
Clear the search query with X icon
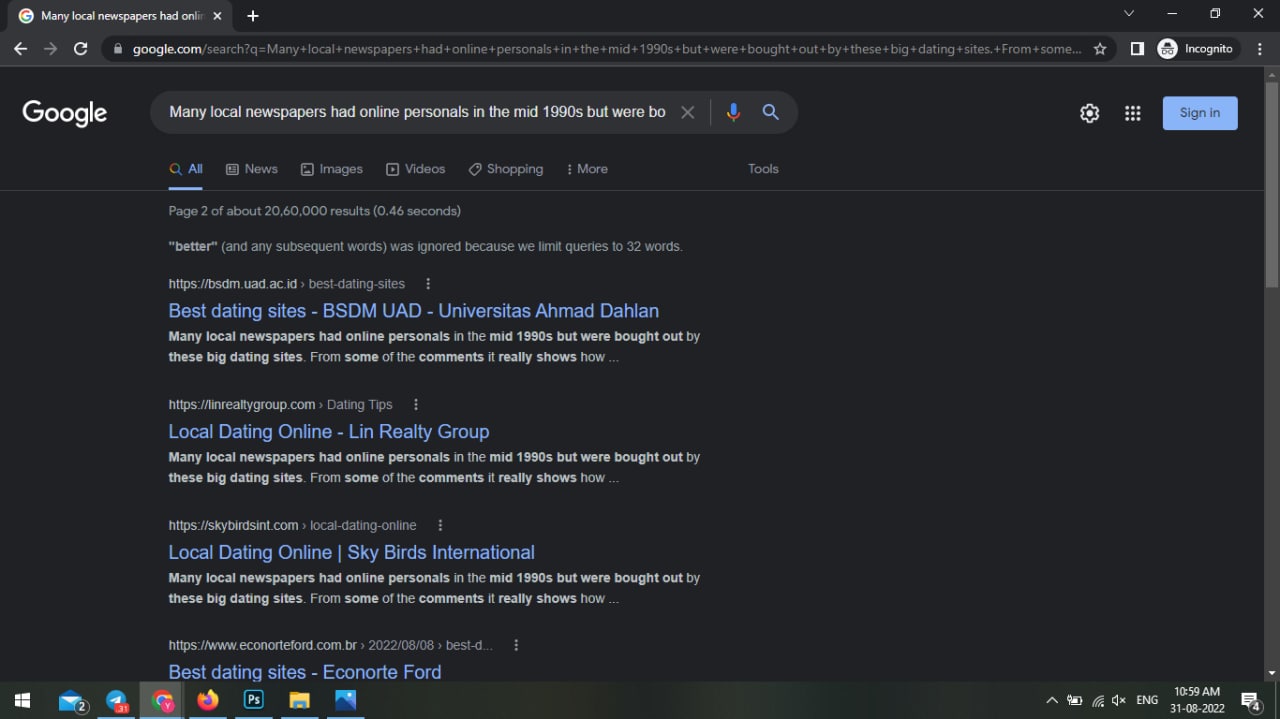coord(687,112)
